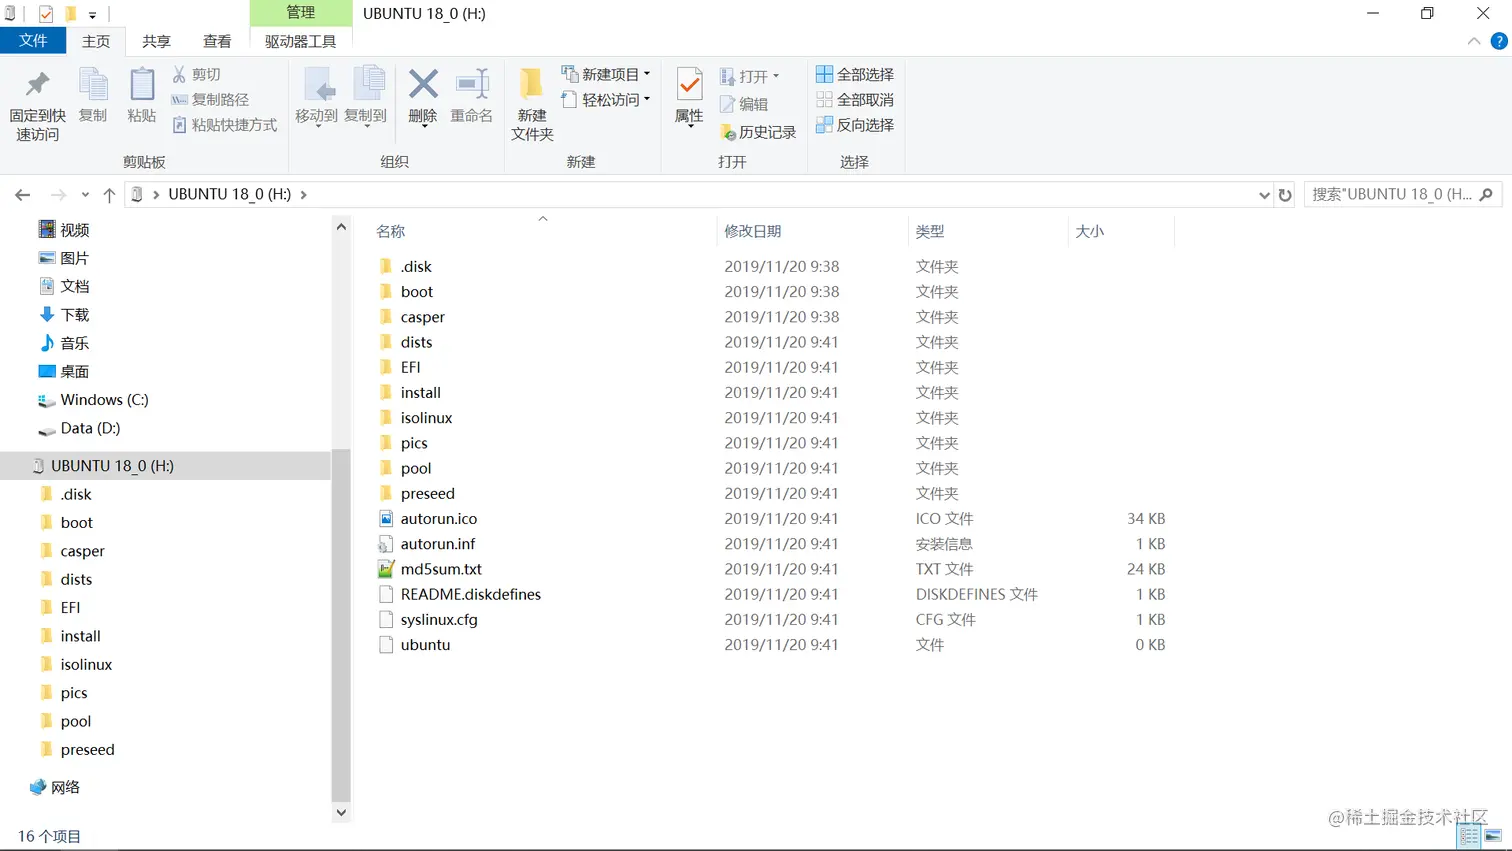Open quick access toolbar customize dropdown
This screenshot has height=851, width=1512.
point(92,15)
